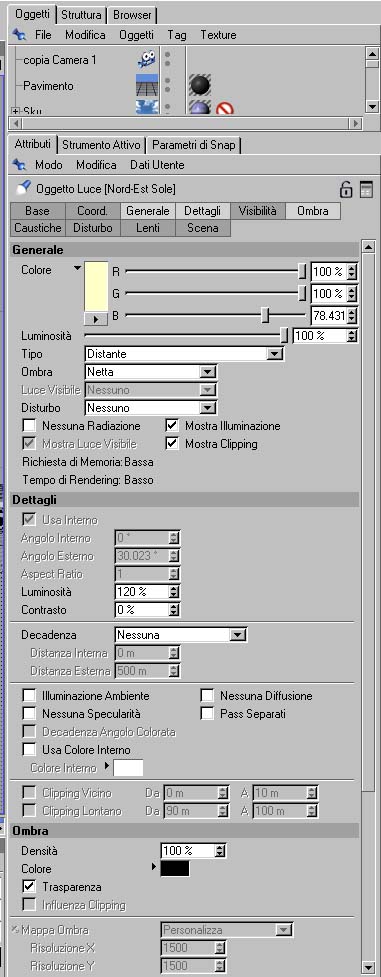Screen dimensions: 381x977
Task: Click the Object Manager pin arrow icon
Action: pyautogui.click(x=20, y=35)
